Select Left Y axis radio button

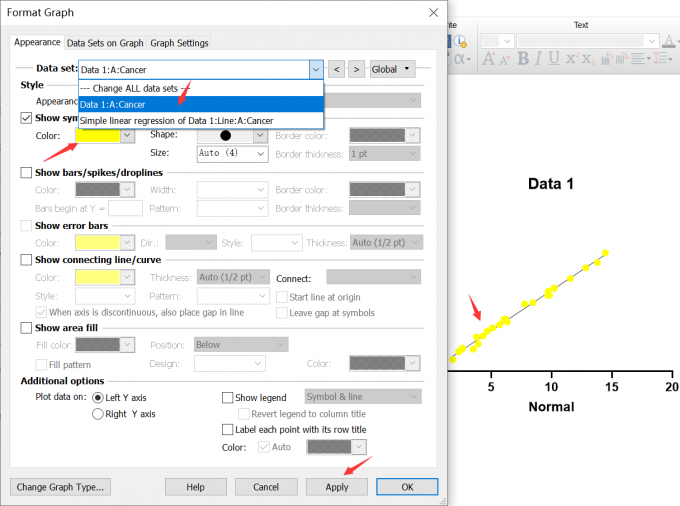coord(98,398)
